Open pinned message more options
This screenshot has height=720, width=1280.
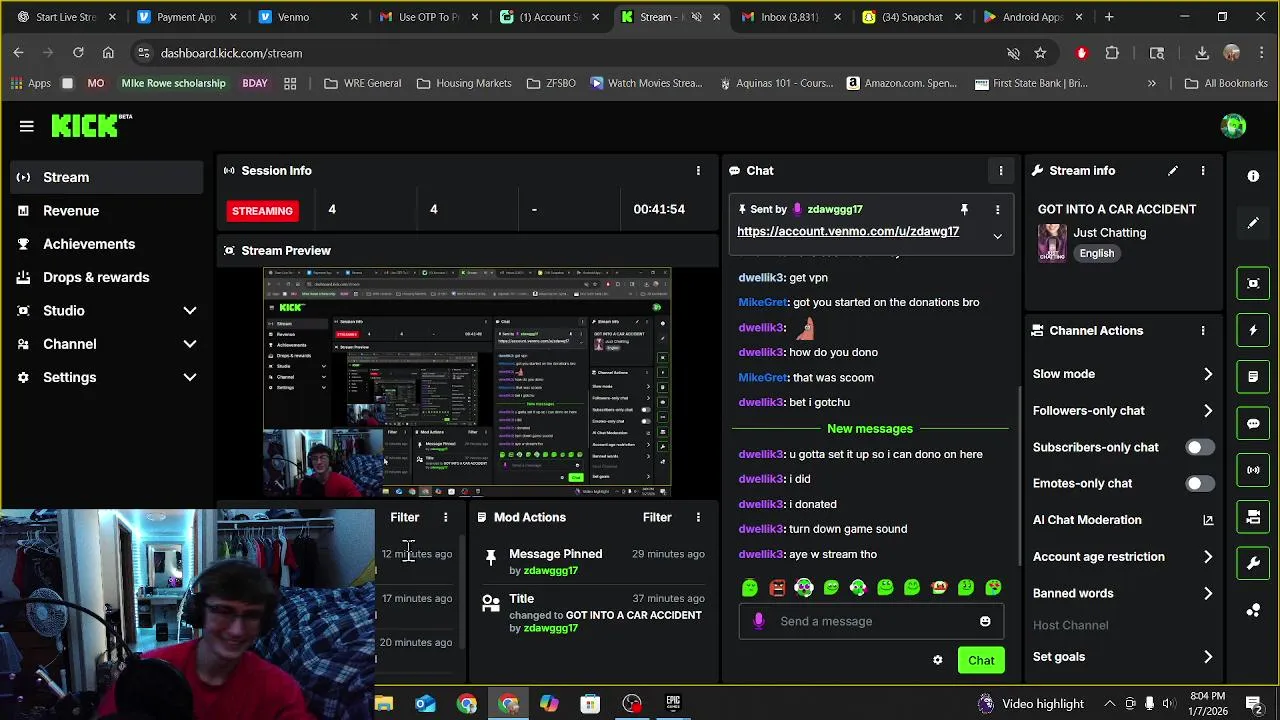[997, 209]
